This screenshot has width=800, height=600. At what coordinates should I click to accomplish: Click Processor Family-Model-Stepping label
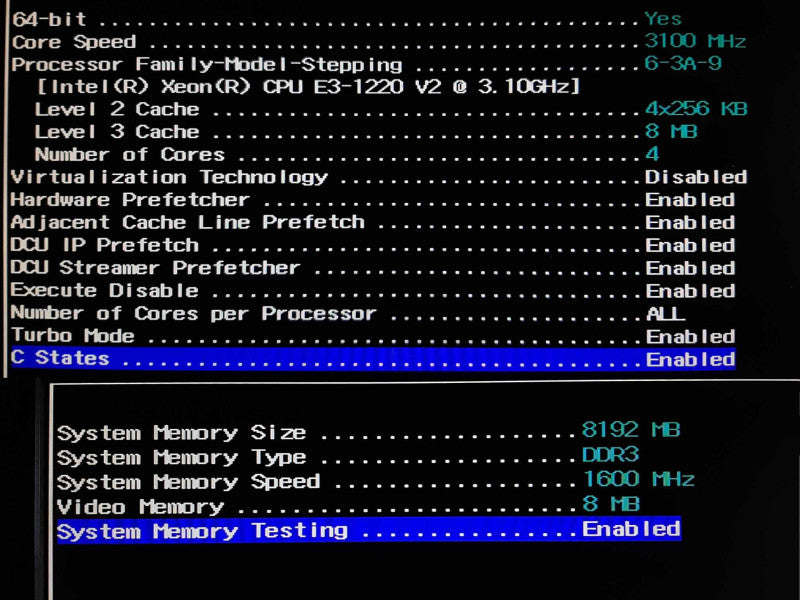point(207,65)
